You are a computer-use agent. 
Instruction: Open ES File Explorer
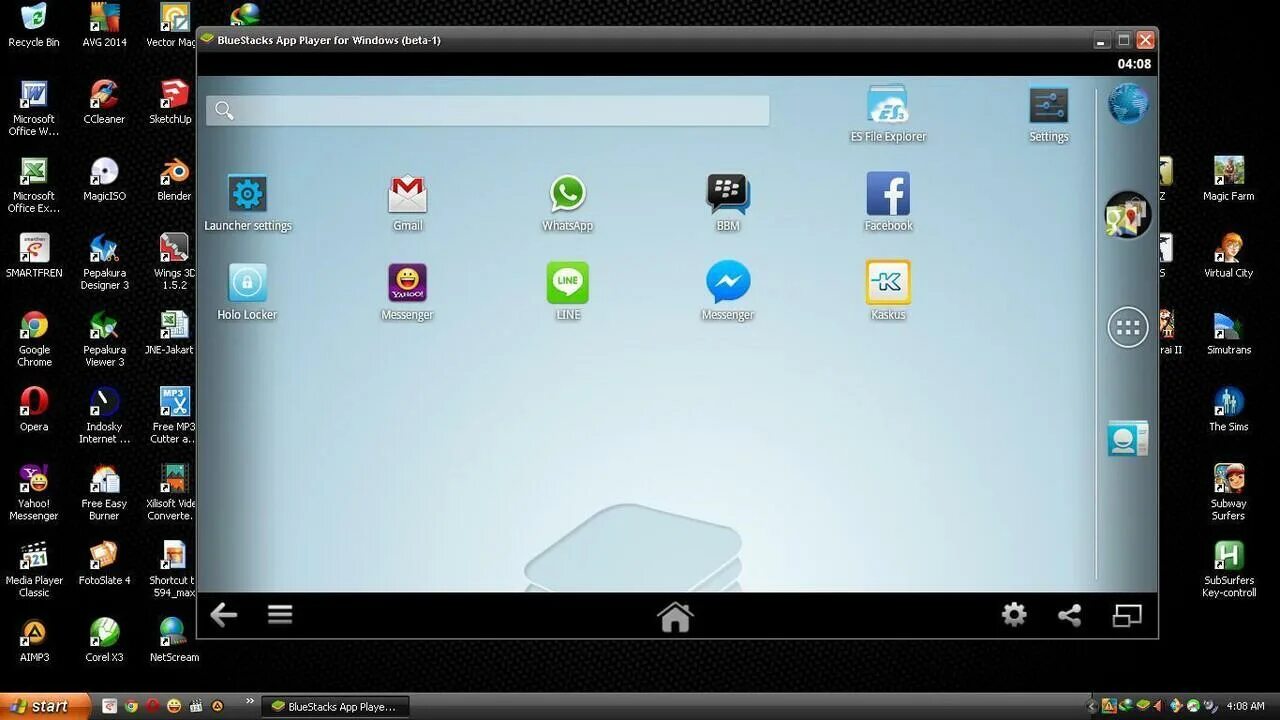click(x=888, y=105)
